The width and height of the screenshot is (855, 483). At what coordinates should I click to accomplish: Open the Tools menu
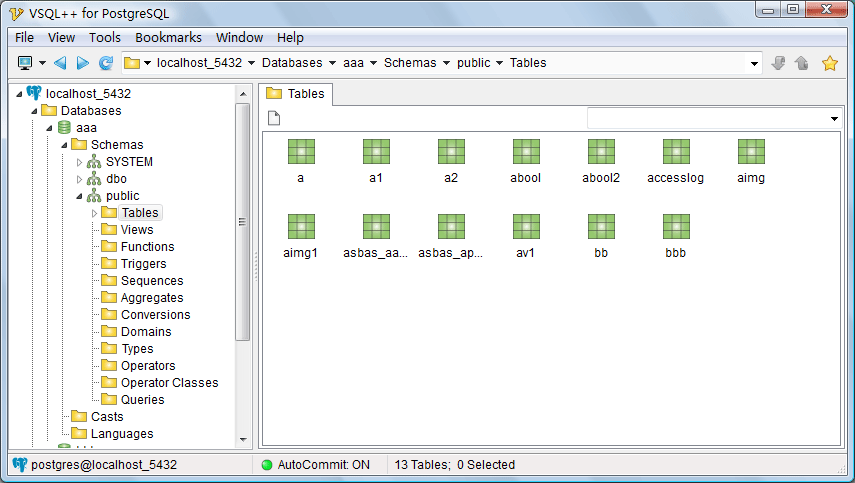click(105, 37)
